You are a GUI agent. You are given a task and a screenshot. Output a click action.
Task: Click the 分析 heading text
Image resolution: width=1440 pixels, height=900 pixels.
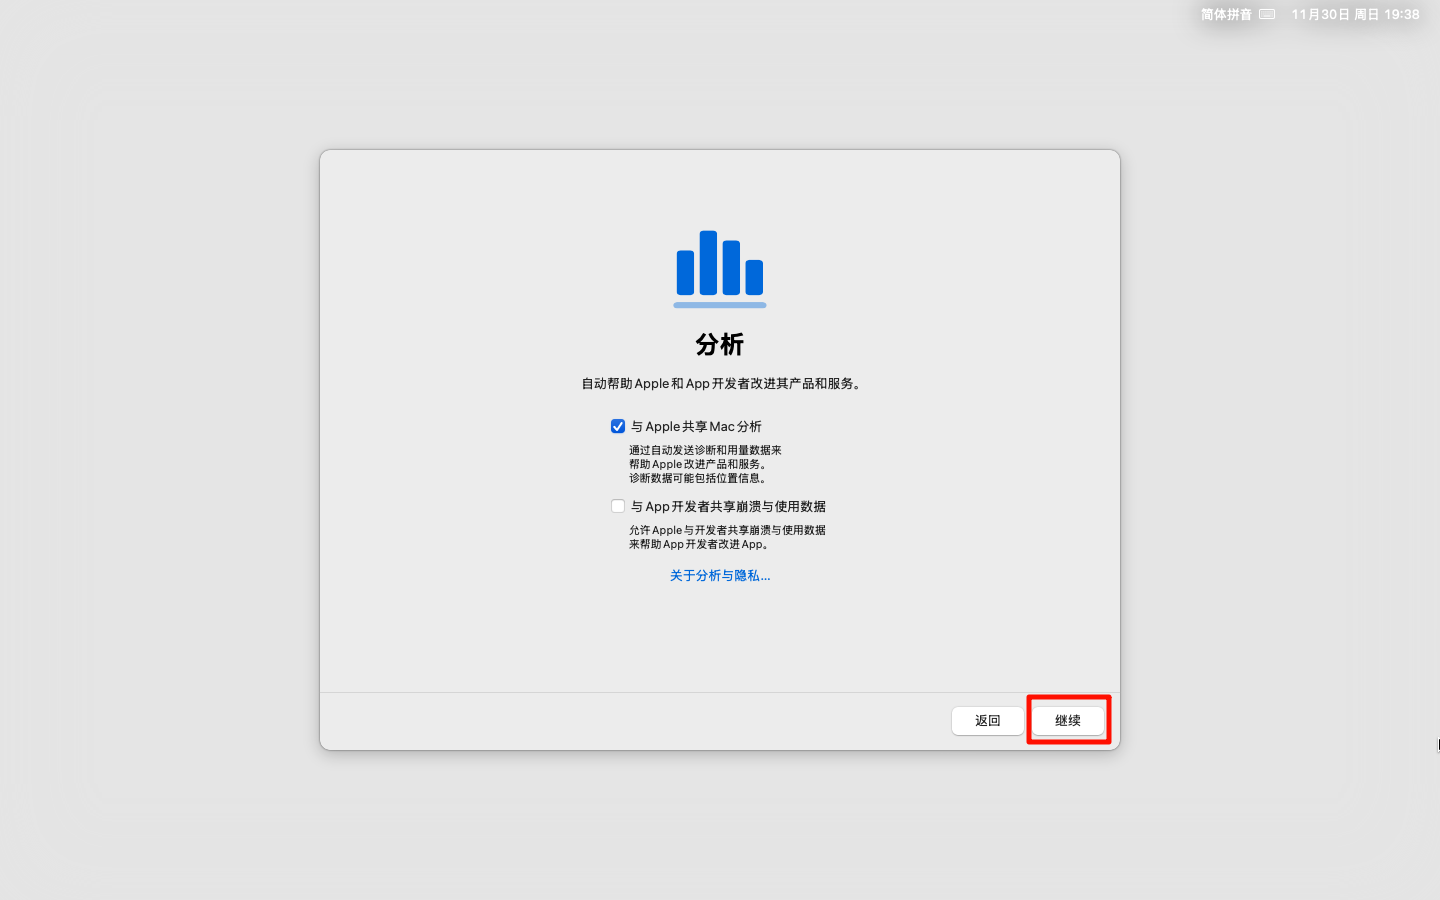click(x=720, y=344)
